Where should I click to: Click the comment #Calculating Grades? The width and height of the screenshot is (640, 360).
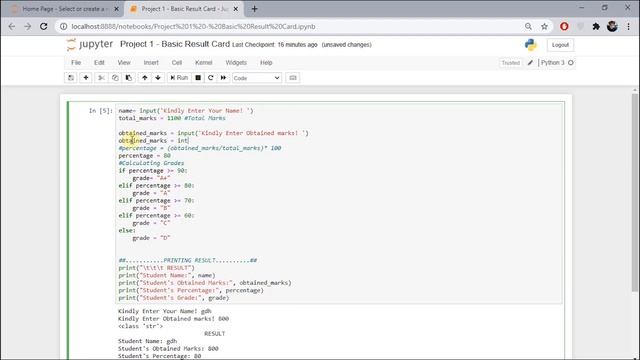point(151,163)
